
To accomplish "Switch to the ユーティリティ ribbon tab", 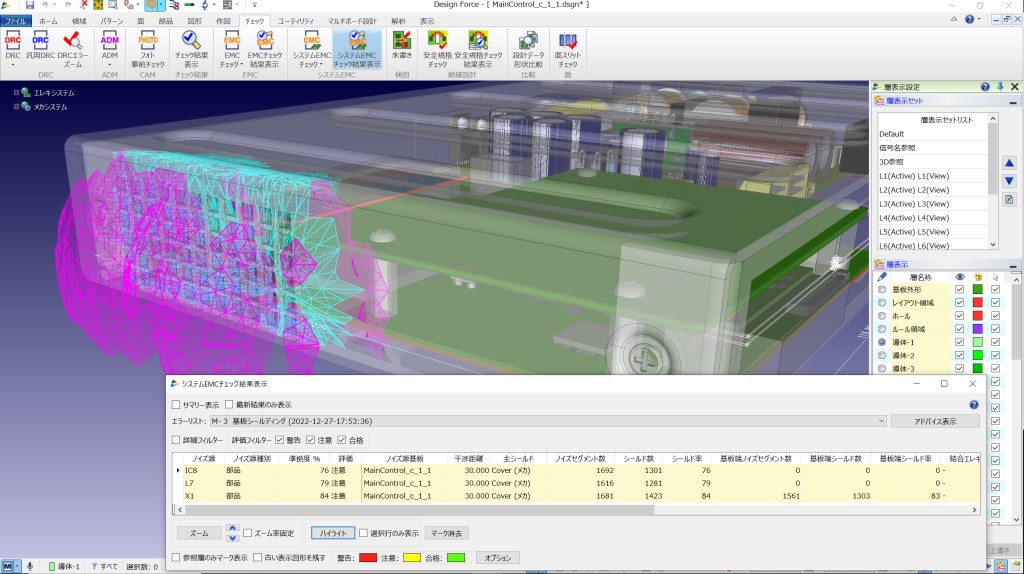I will click(x=296, y=21).
